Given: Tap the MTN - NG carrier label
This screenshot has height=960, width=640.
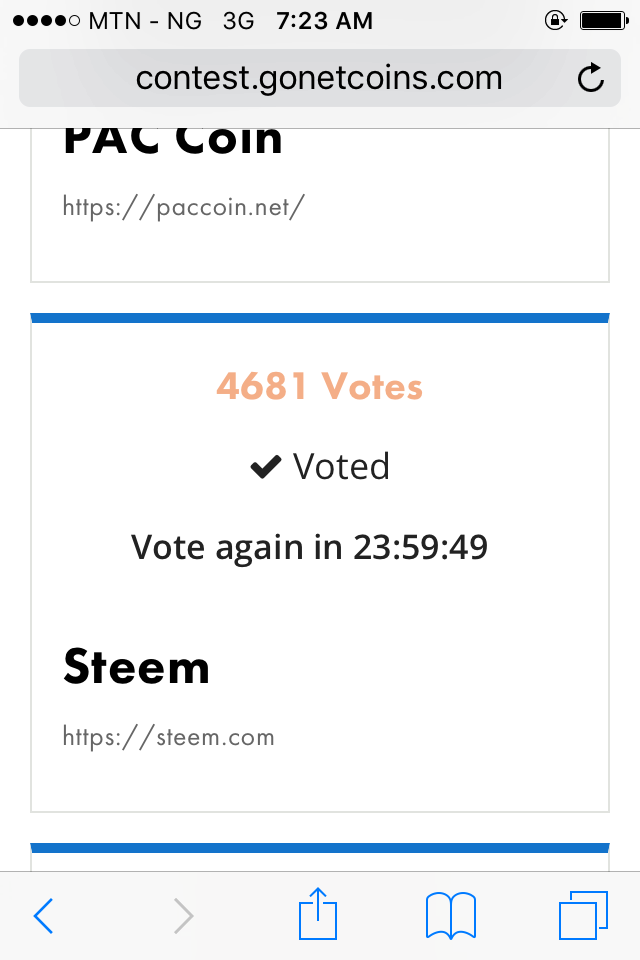Looking at the screenshot, I should (145, 20).
